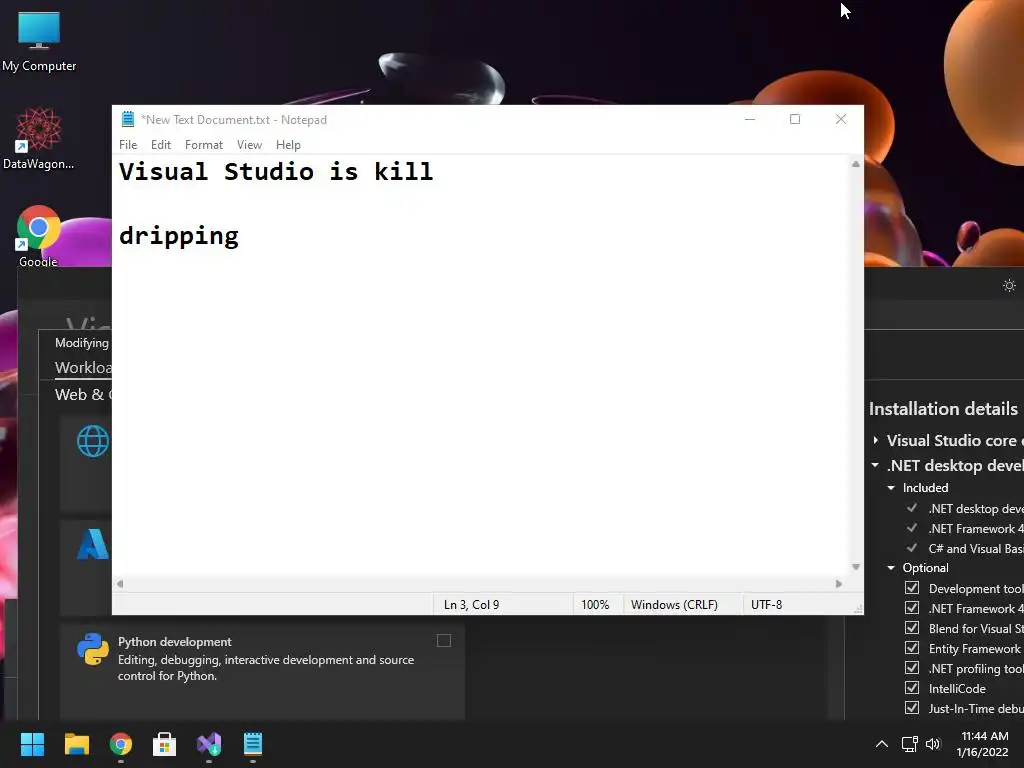Show hidden system tray icons

[x=882, y=744]
